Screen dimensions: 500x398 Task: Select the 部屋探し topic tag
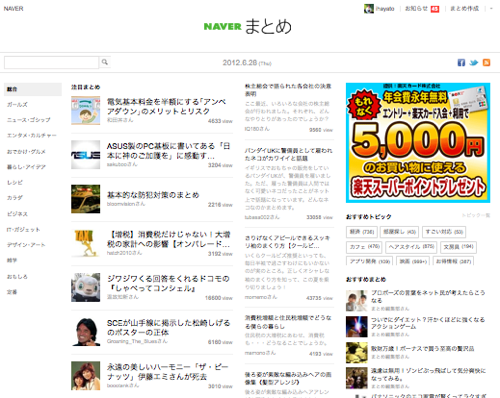(x=399, y=232)
